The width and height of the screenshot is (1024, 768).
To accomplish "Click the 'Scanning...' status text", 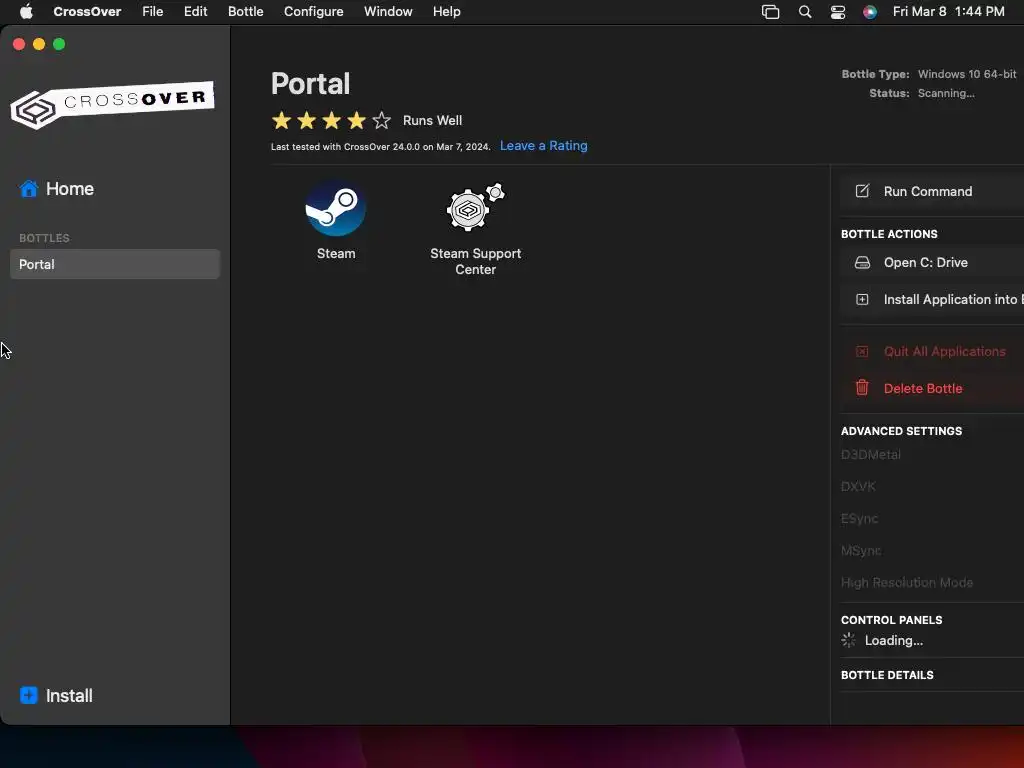I will click(x=946, y=93).
